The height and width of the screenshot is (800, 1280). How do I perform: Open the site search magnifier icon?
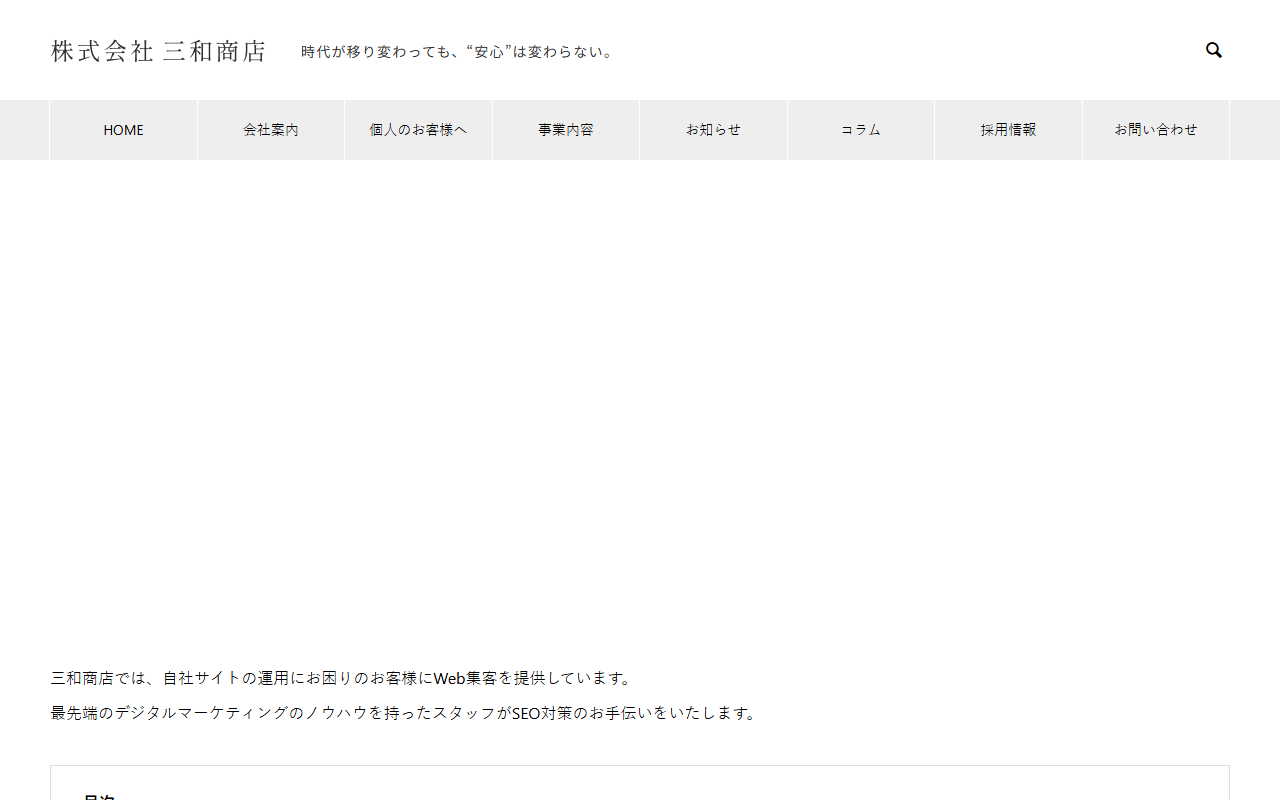click(1213, 49)
